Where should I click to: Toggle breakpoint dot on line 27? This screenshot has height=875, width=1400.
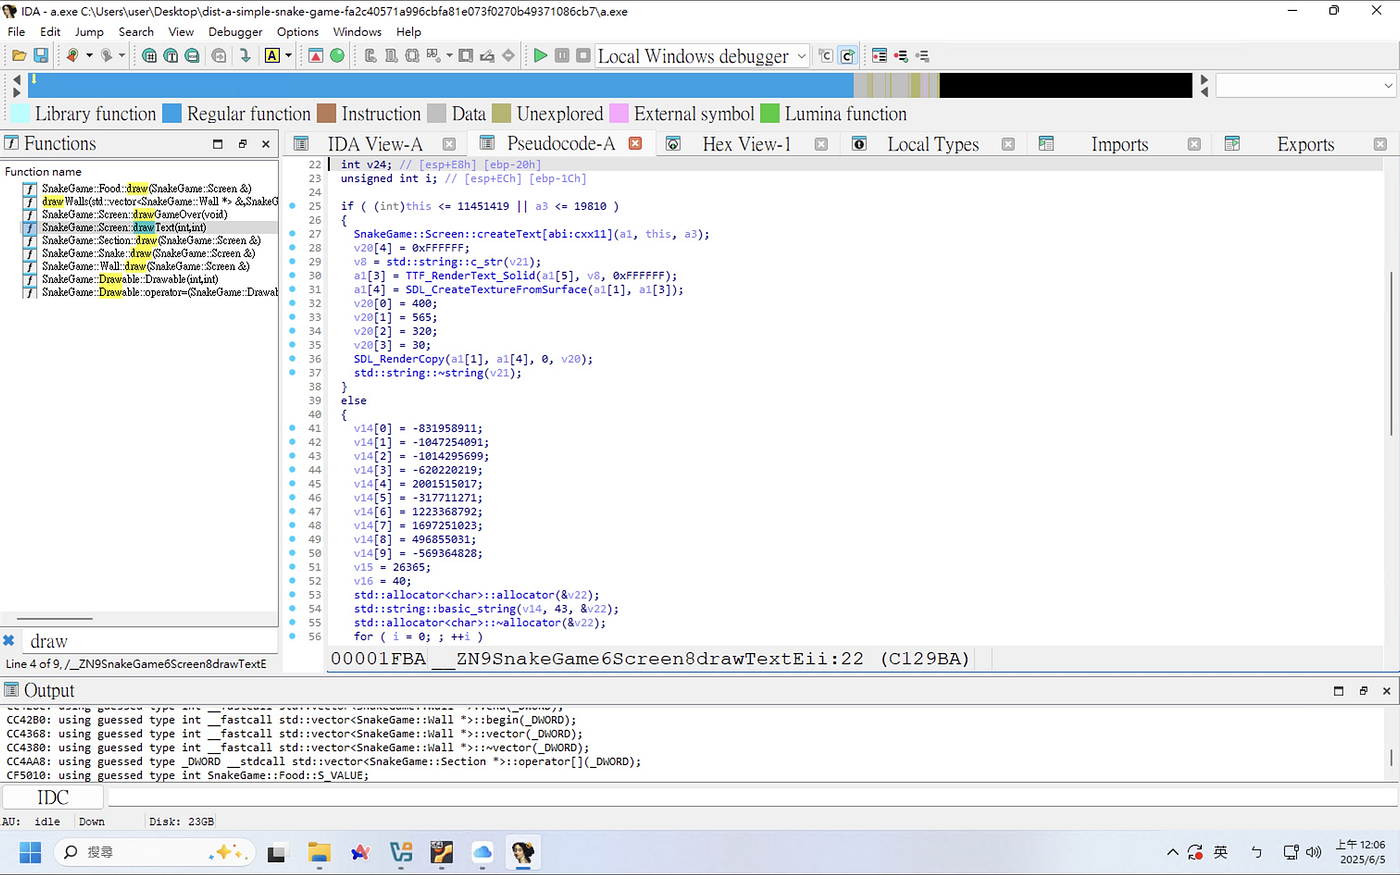292,234
